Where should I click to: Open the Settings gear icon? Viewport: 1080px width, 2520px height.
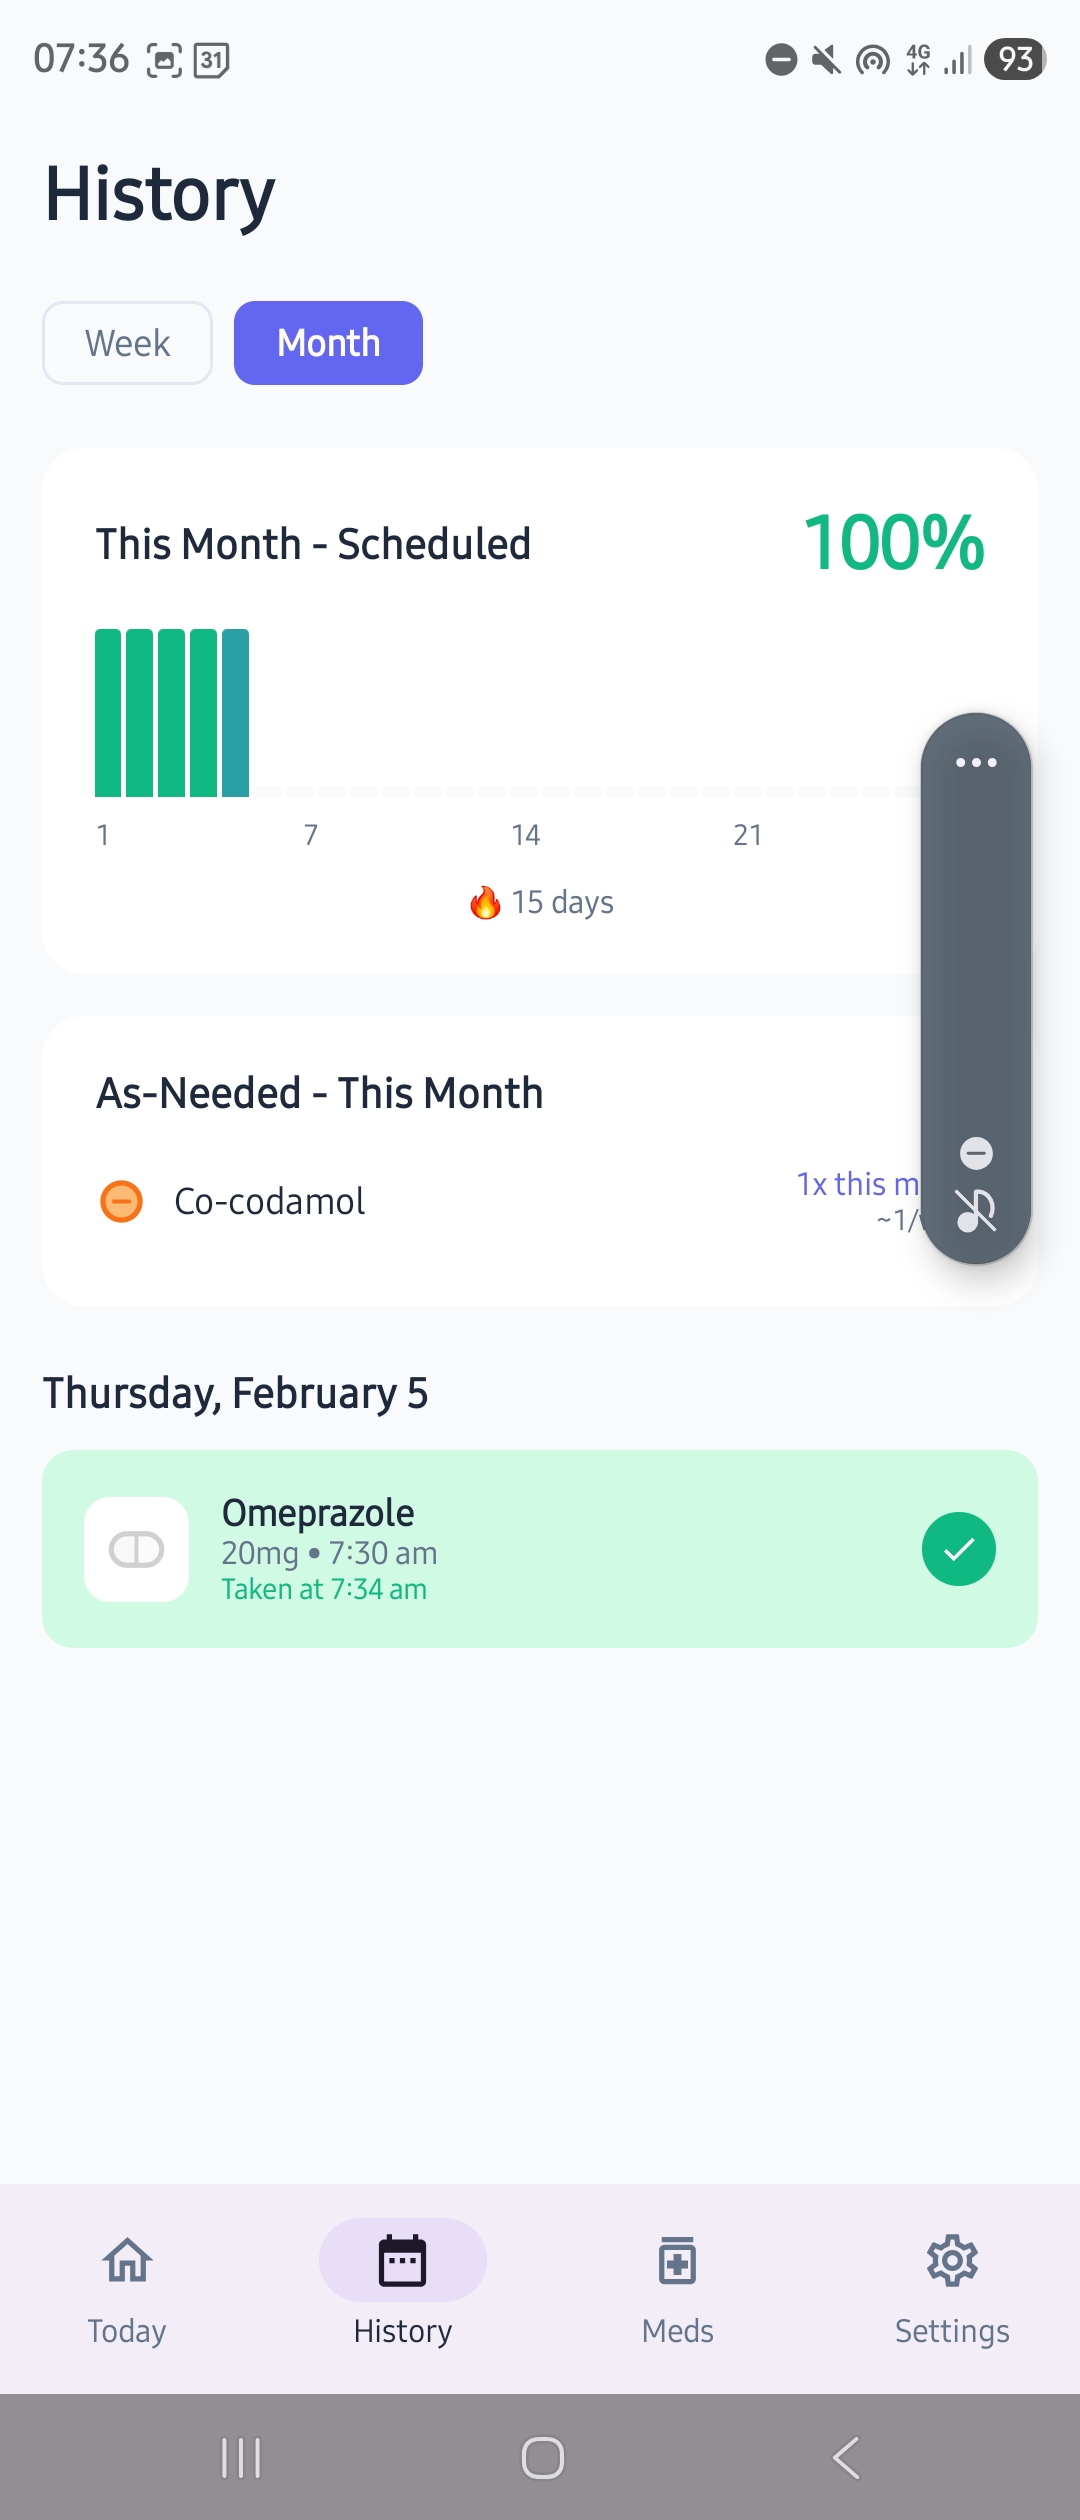click(x=952, y=2260)
